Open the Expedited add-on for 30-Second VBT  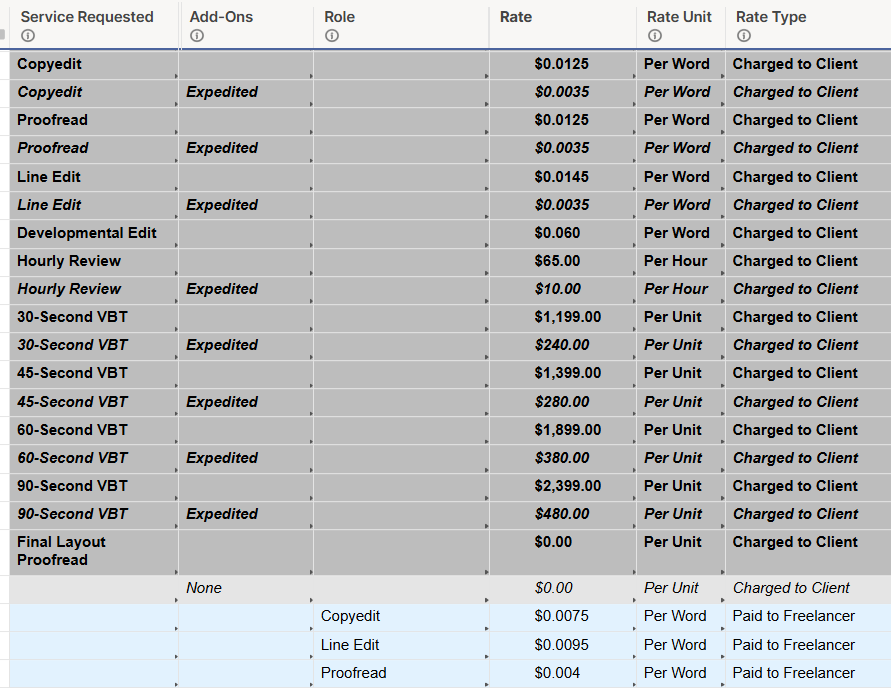(x=246, y=345)
